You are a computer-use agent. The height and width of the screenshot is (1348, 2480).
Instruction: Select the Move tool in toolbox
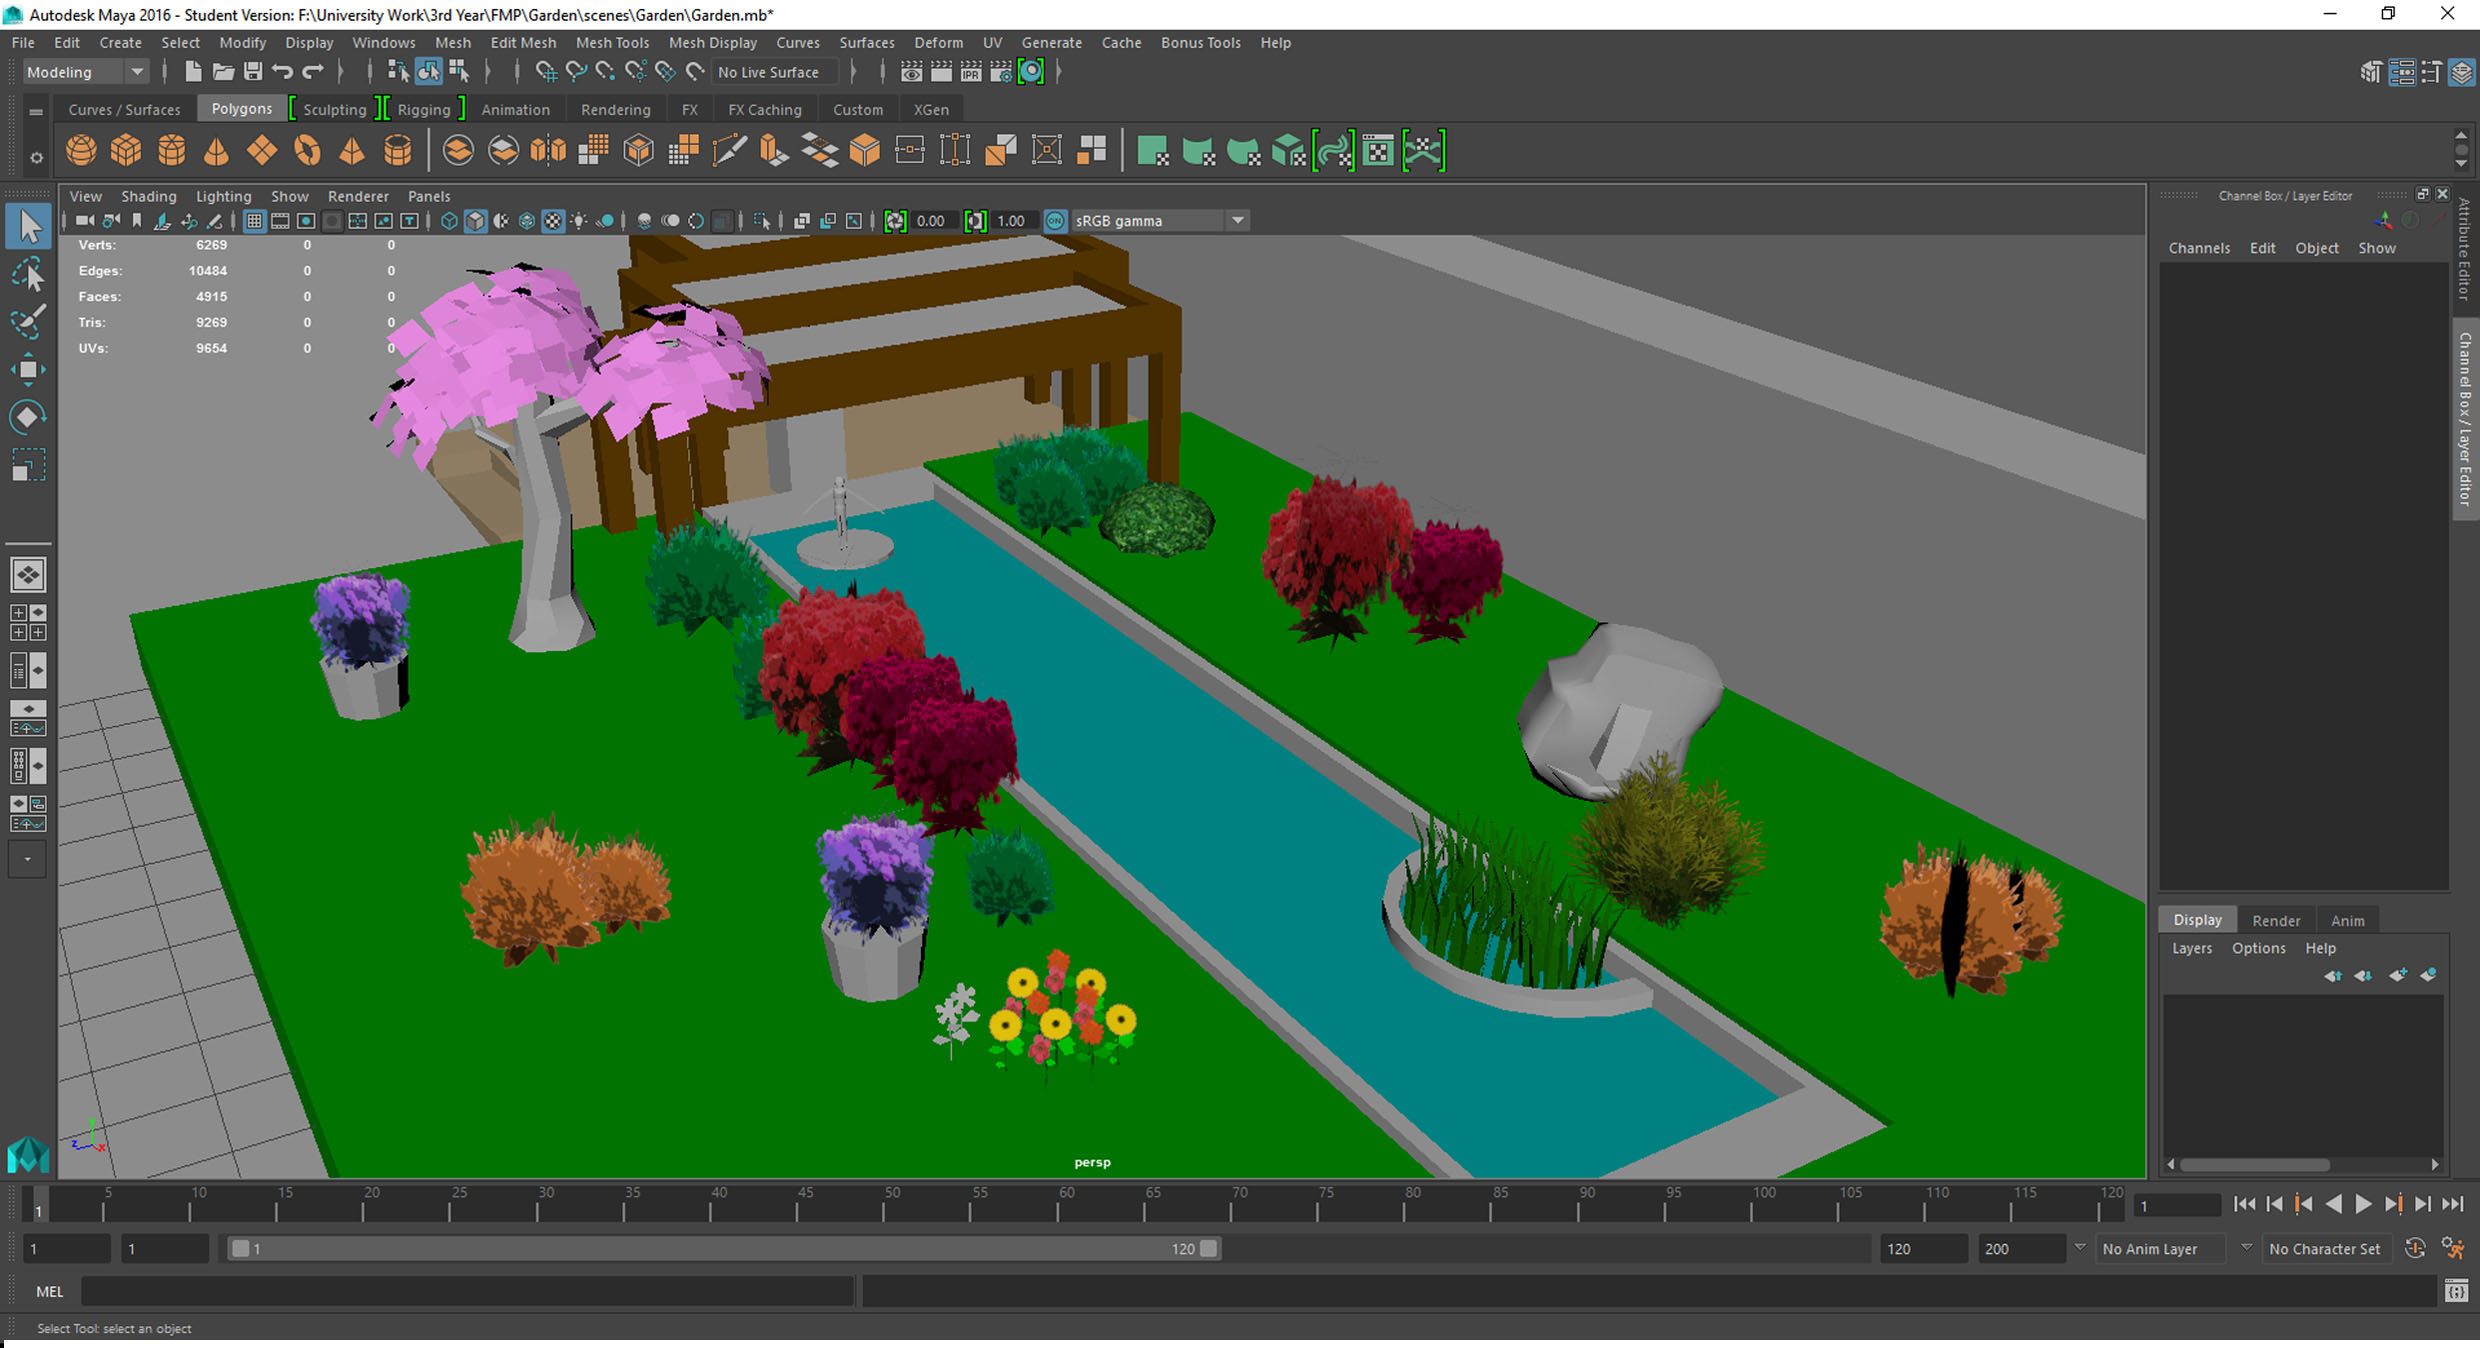[x=28, y=369]
